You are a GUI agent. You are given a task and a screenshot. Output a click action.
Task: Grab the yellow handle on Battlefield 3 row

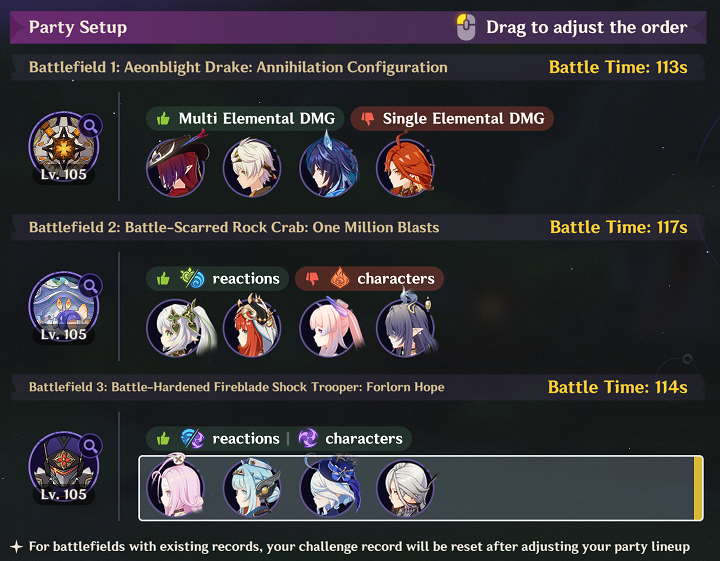coord(698,488)
